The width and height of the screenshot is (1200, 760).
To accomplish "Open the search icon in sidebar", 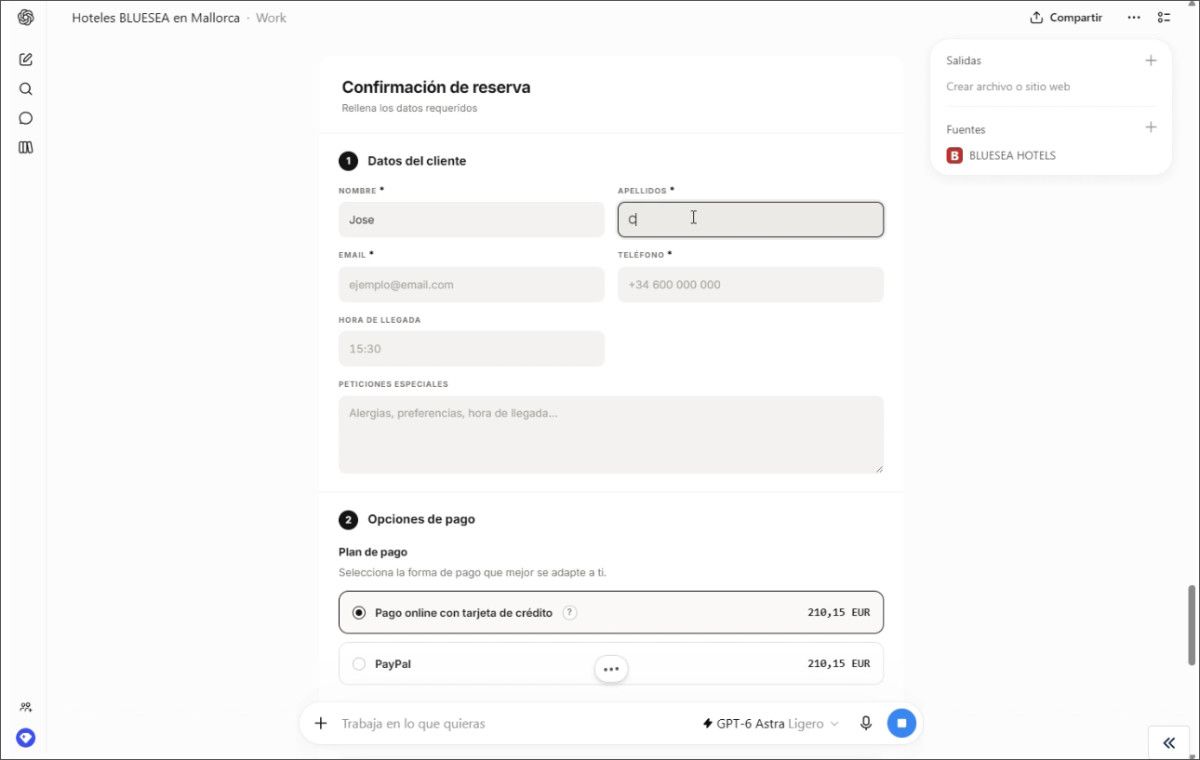I will [26, 89].
